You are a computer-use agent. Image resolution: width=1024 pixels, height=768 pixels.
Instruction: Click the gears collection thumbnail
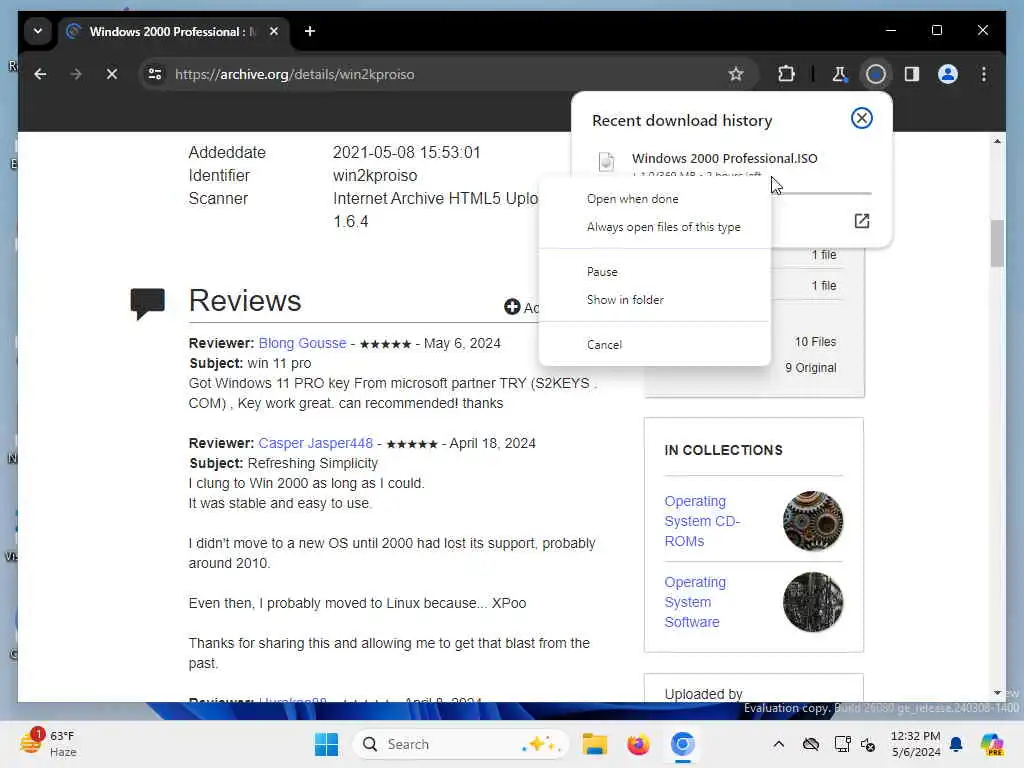click(x=812, y=521)
